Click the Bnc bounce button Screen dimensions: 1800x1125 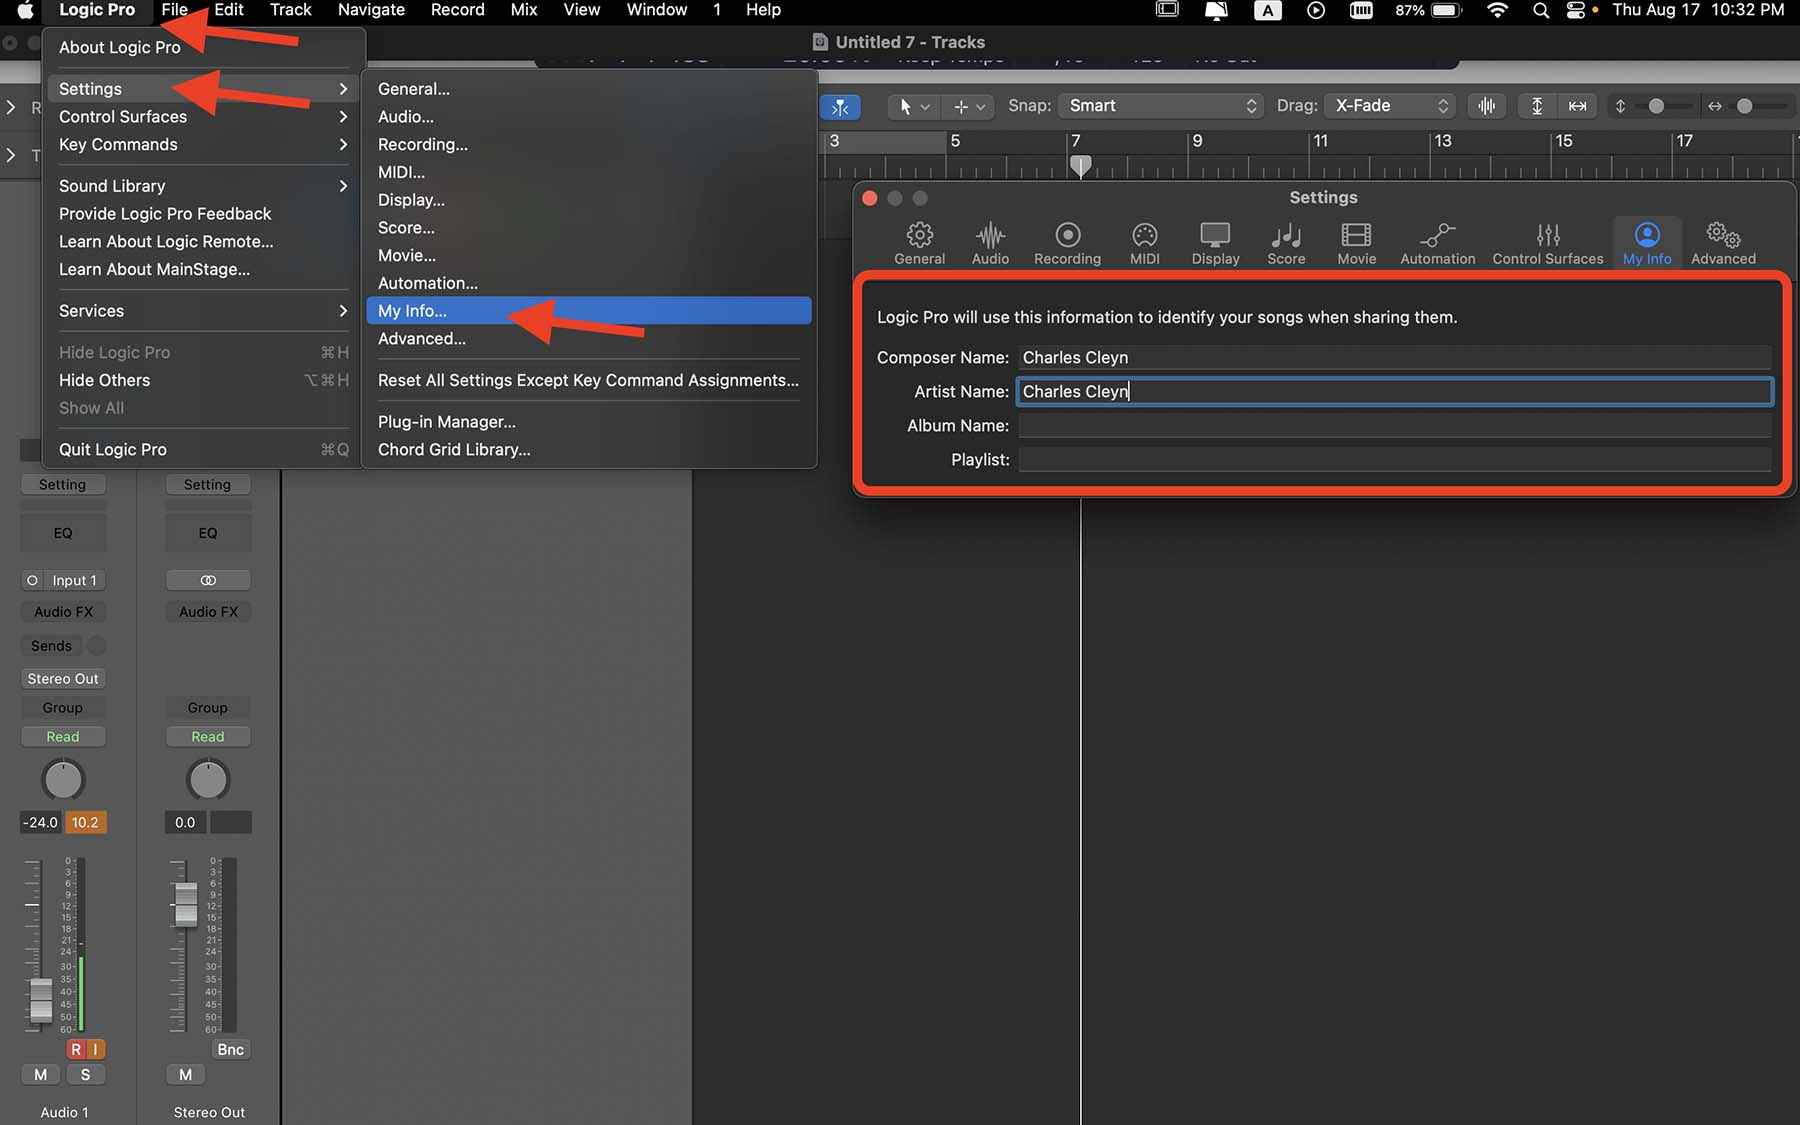pyautogui.click(x=231, y=1049)
